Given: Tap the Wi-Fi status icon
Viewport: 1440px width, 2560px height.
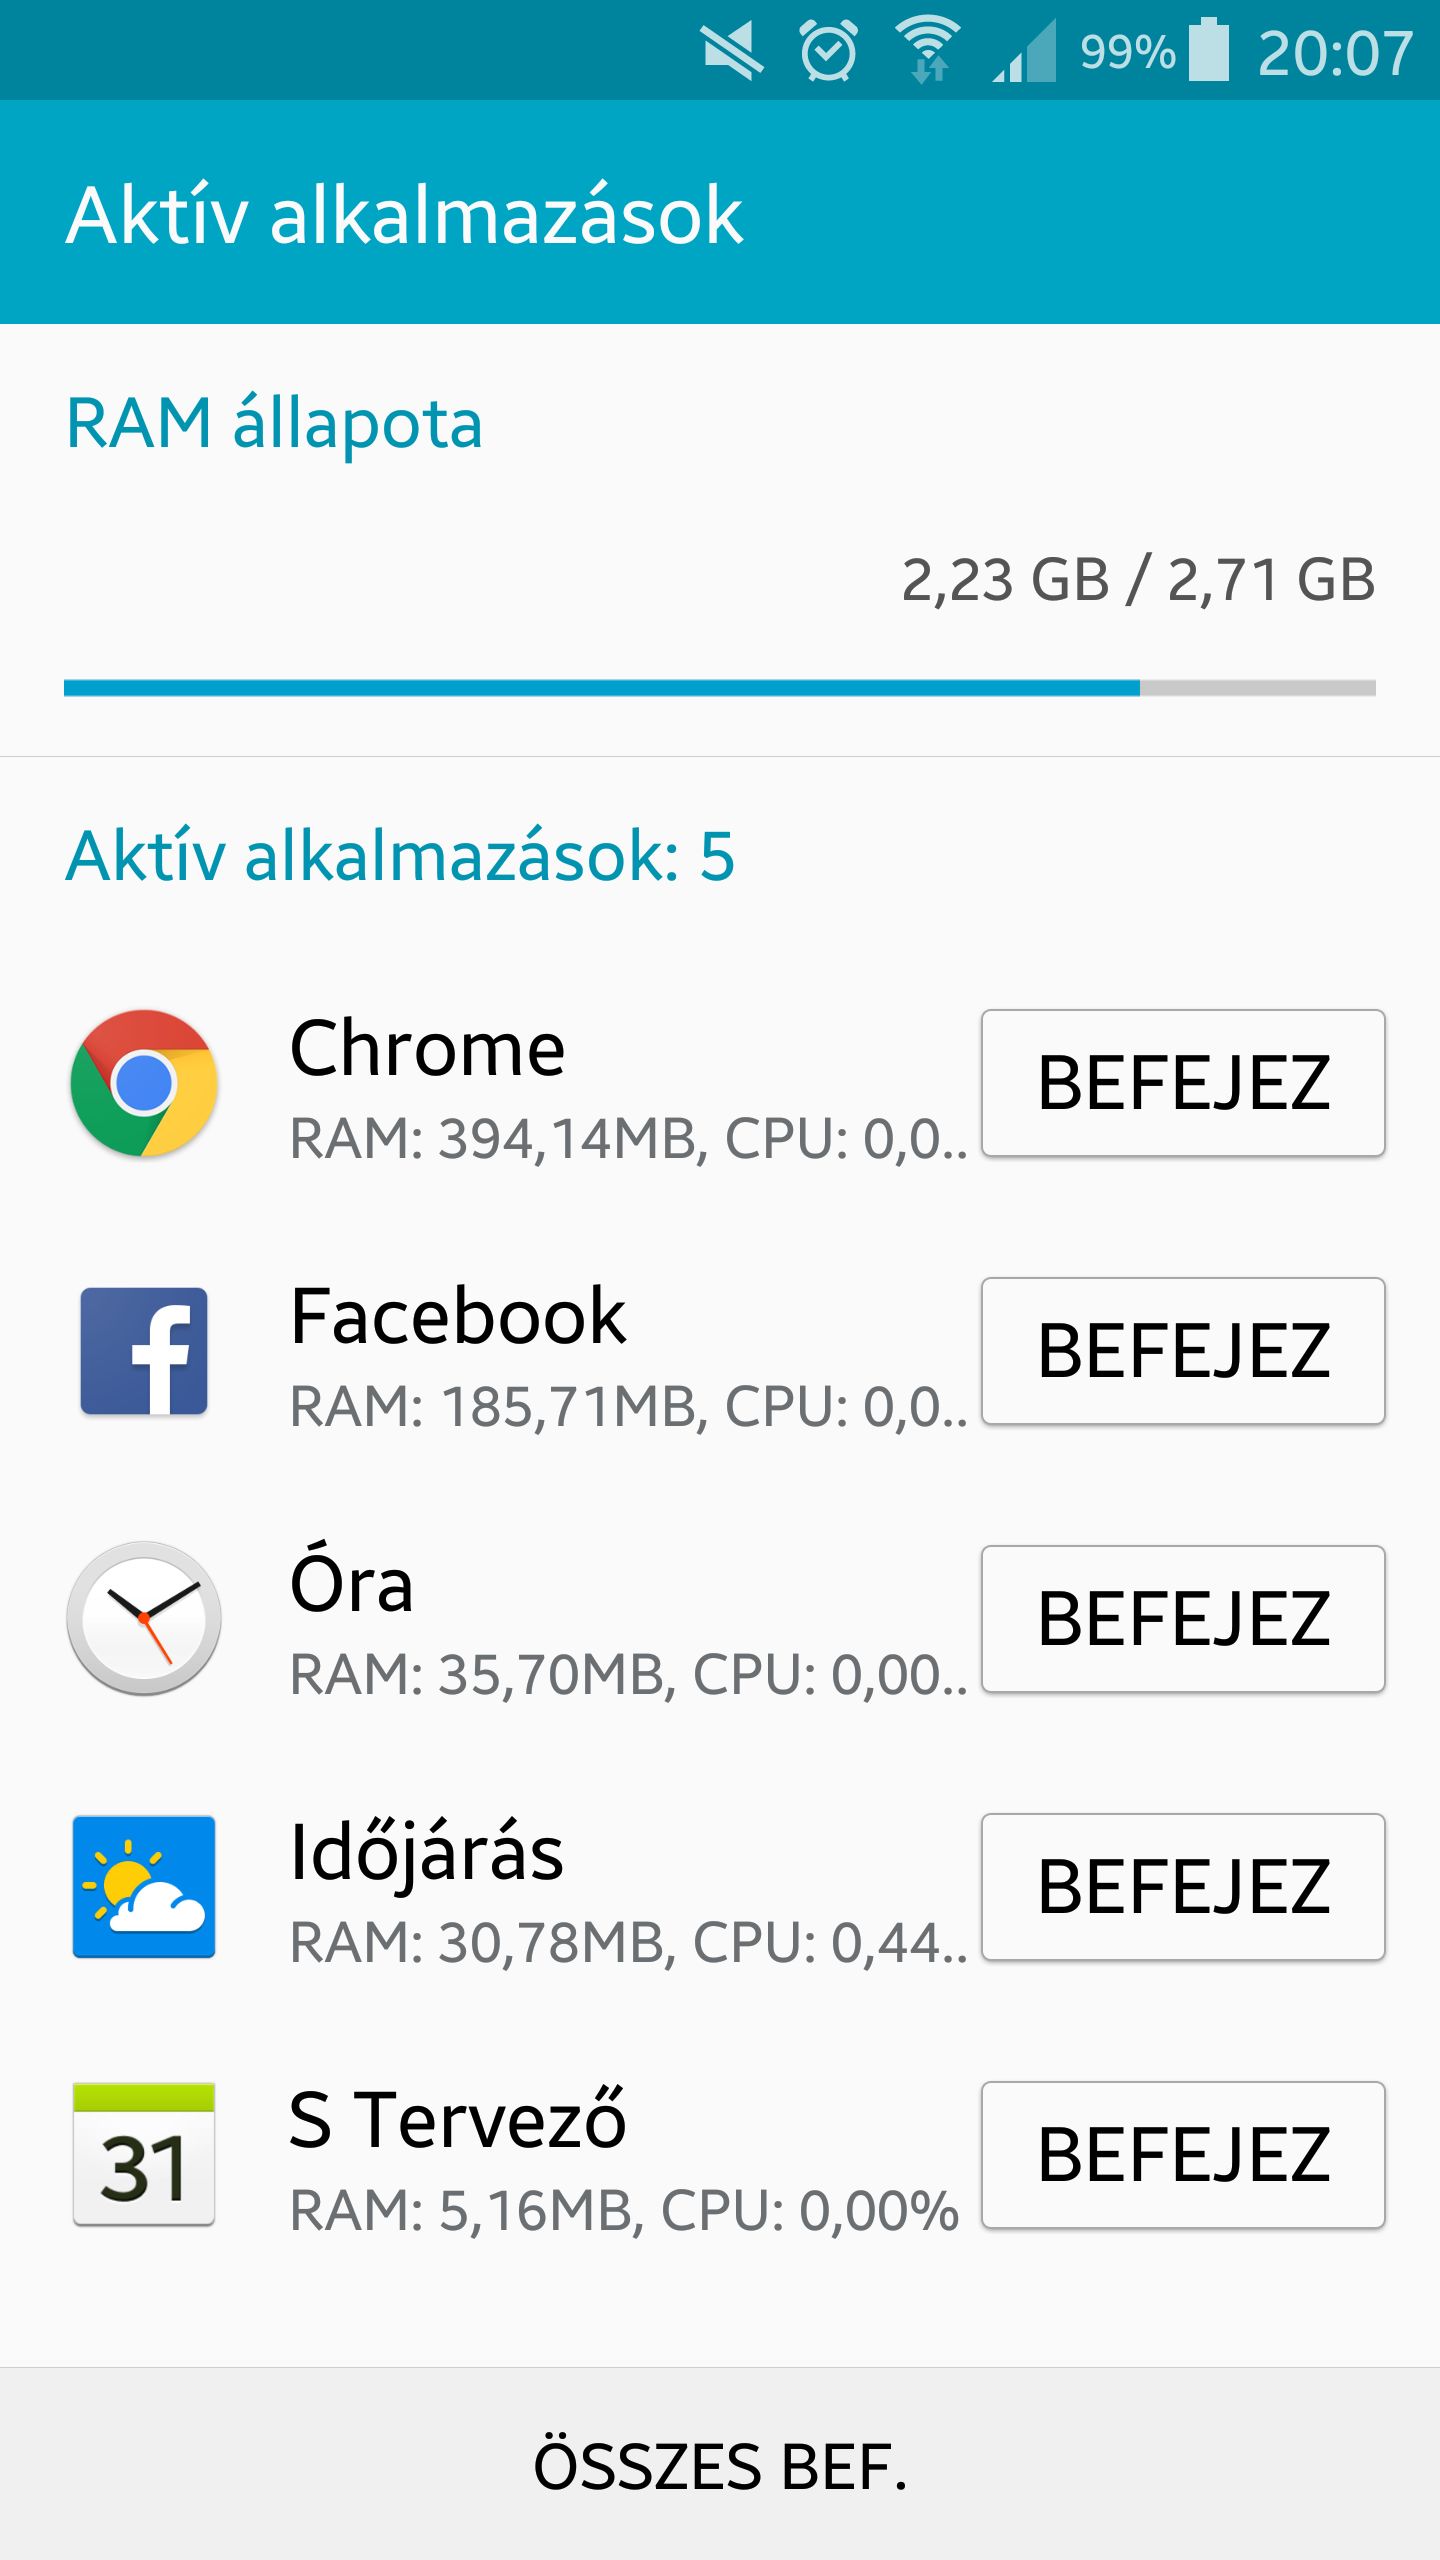Looking at the screenshot, I should point(928,50).
